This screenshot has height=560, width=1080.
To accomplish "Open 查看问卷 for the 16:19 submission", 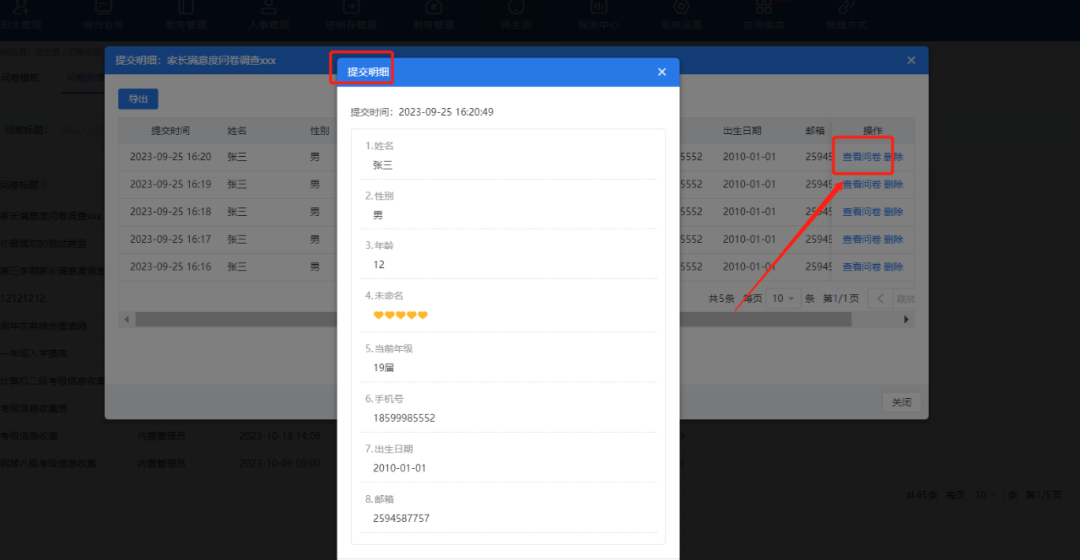I will (x=861, y=185).
